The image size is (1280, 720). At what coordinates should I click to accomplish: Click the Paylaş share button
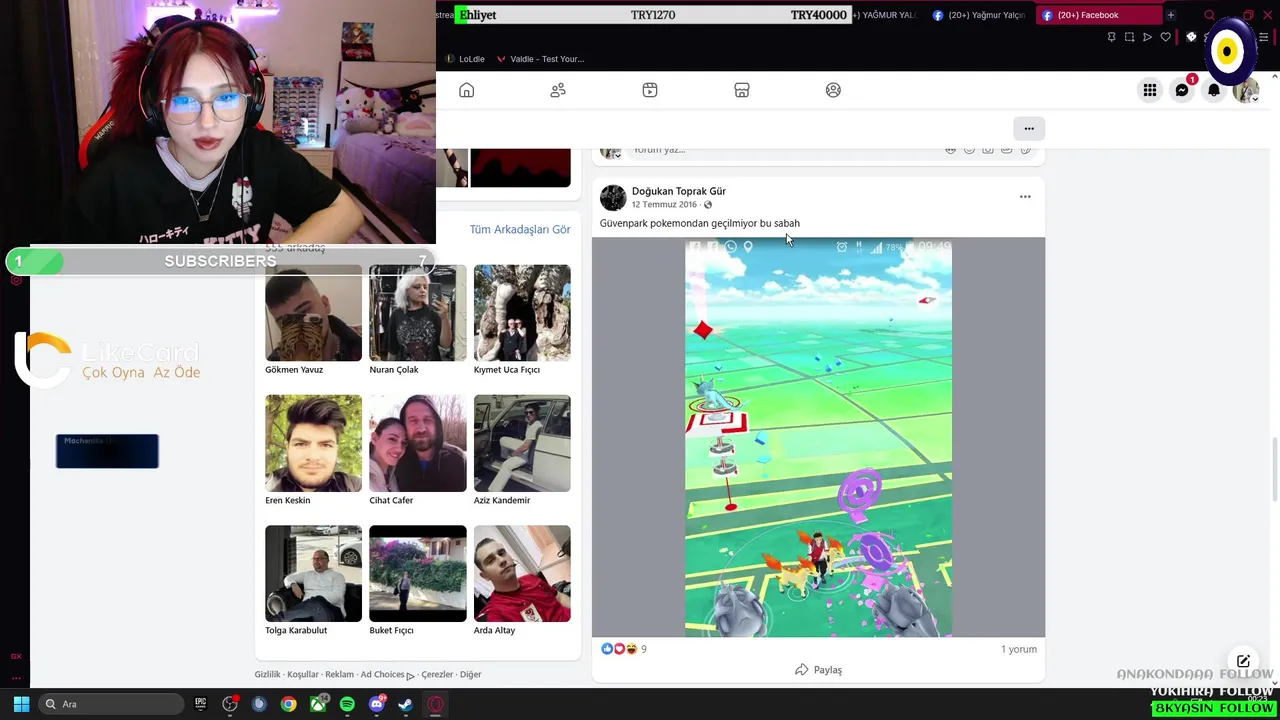coord(818,670)
